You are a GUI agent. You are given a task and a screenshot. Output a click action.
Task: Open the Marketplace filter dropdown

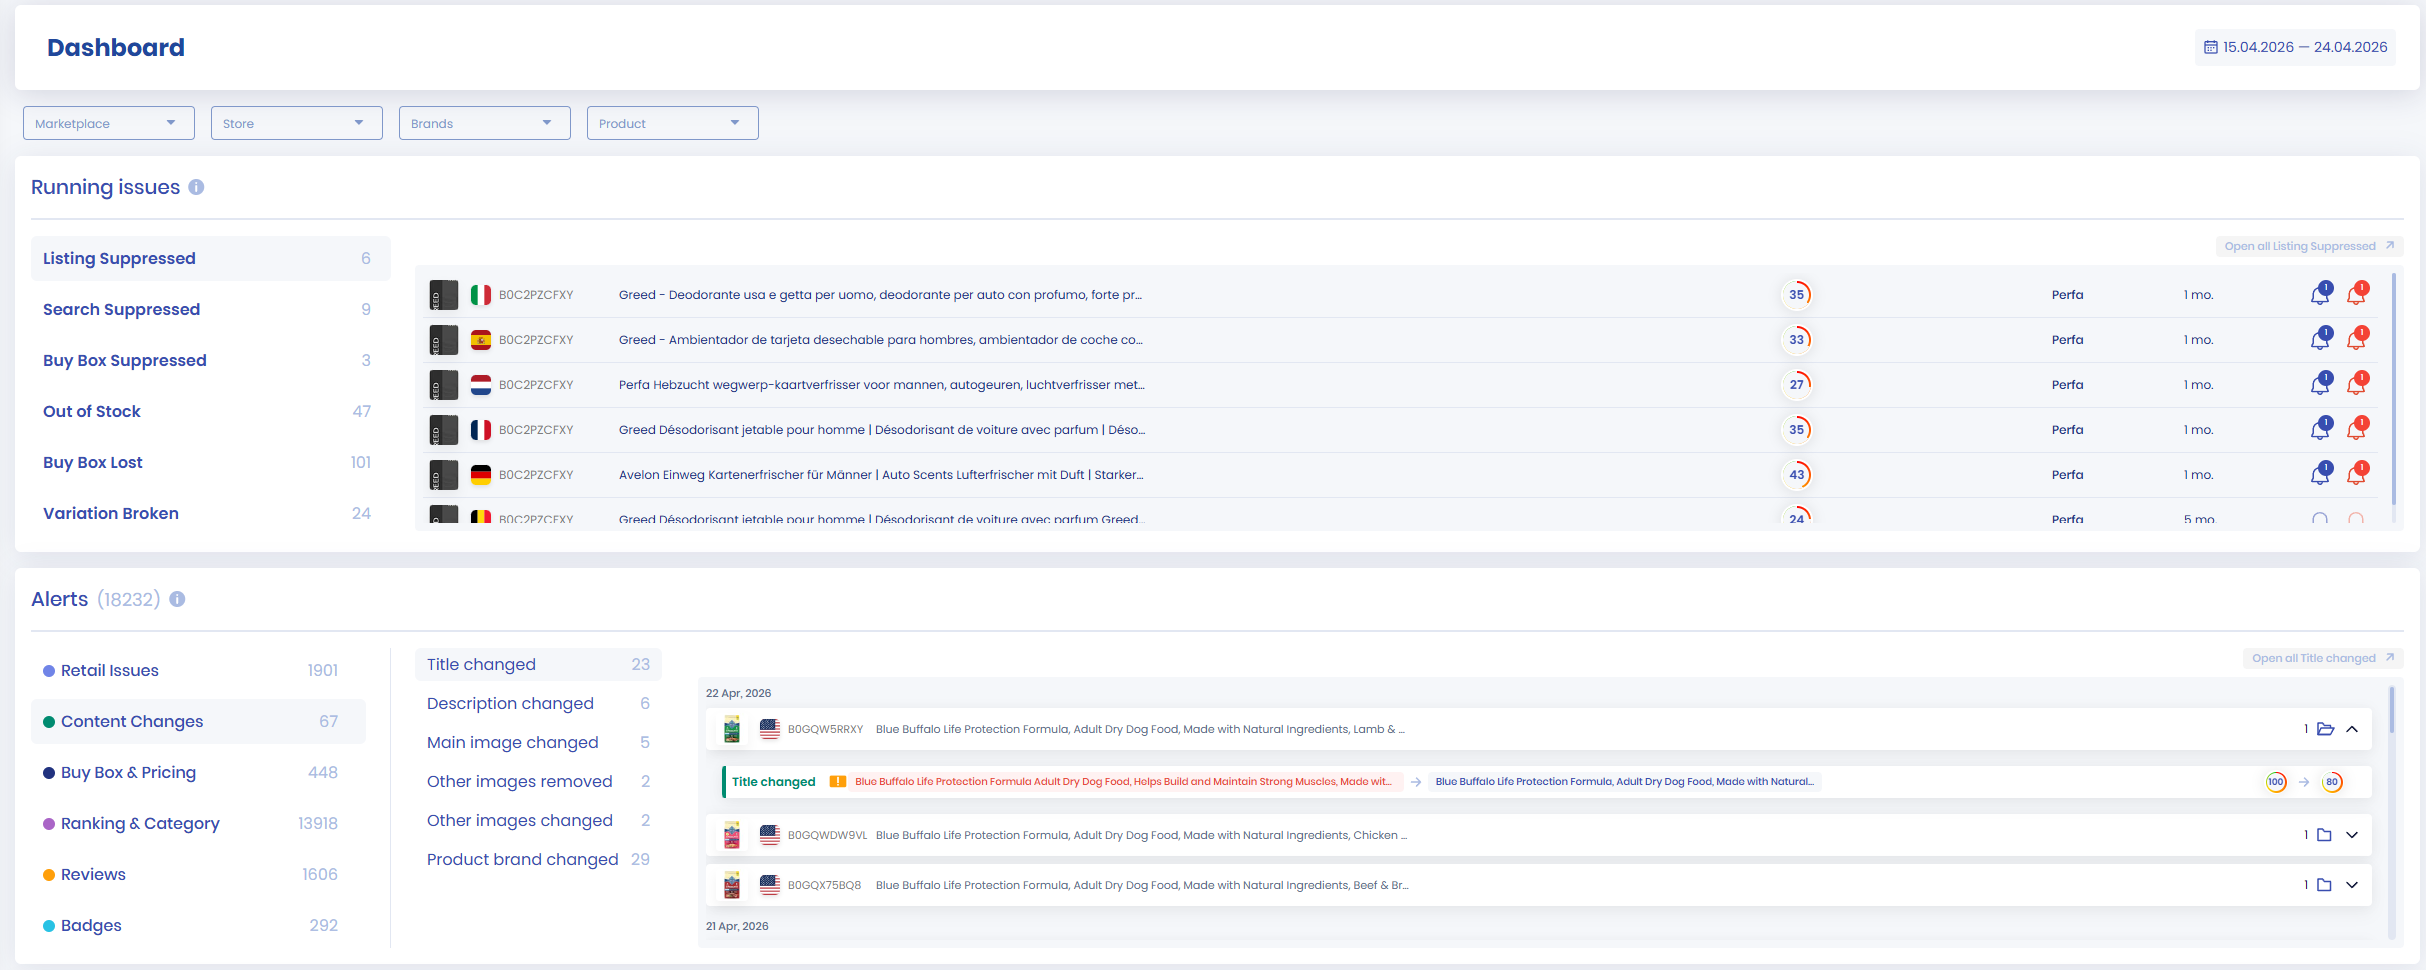click(108, 123)
